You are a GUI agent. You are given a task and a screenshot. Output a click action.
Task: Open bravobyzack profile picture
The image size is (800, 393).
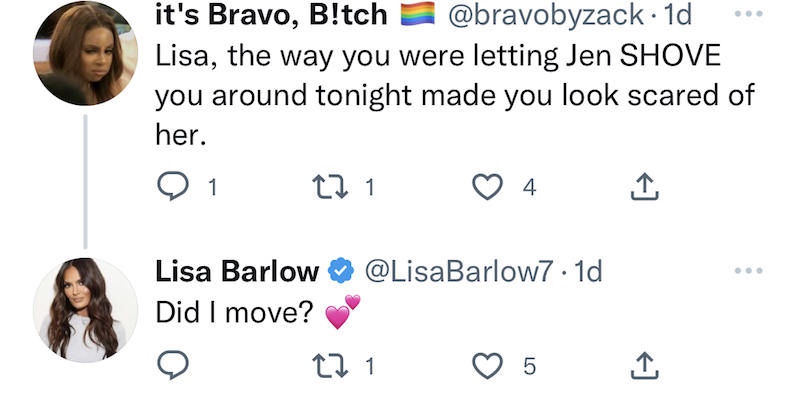(x=85, y=53)
